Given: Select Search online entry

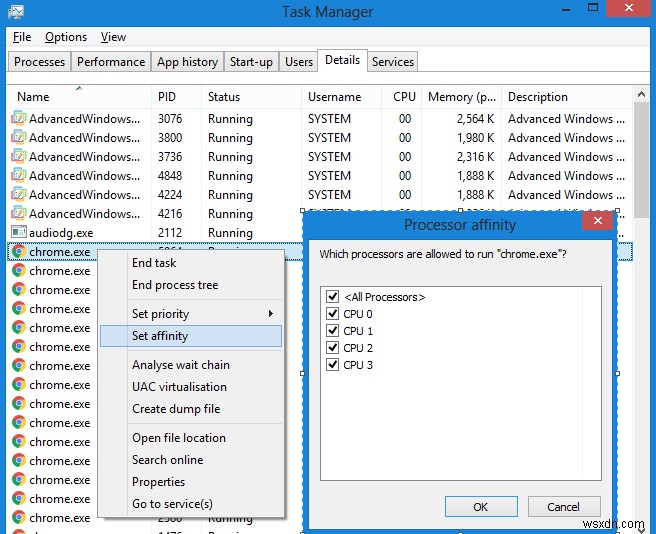Looking at the screenshot, I should (191, 460).
